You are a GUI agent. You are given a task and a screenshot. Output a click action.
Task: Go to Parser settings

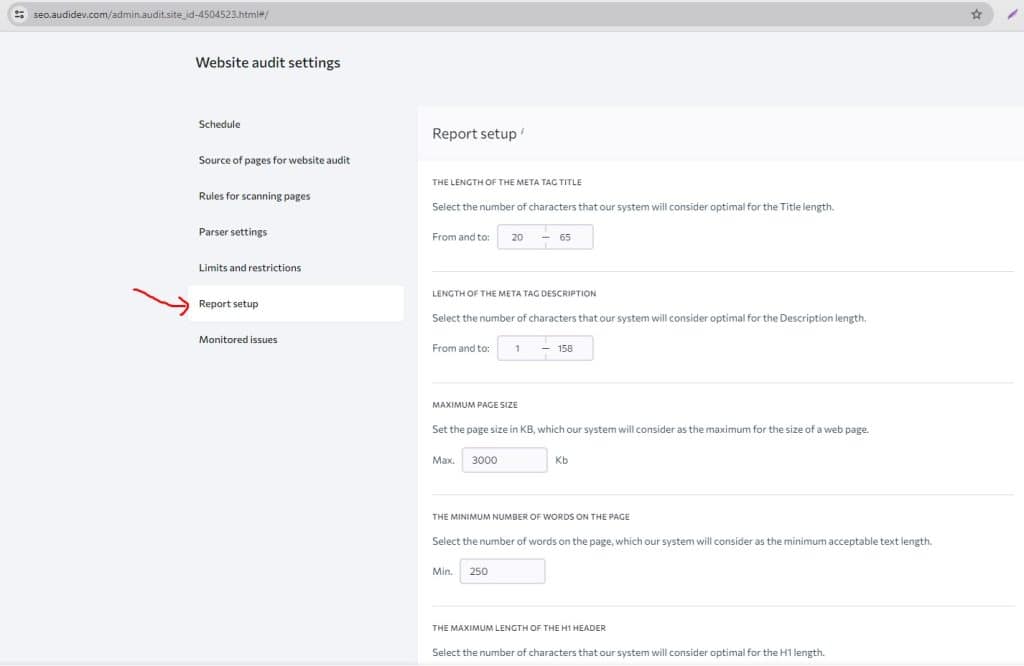point(232,231)
